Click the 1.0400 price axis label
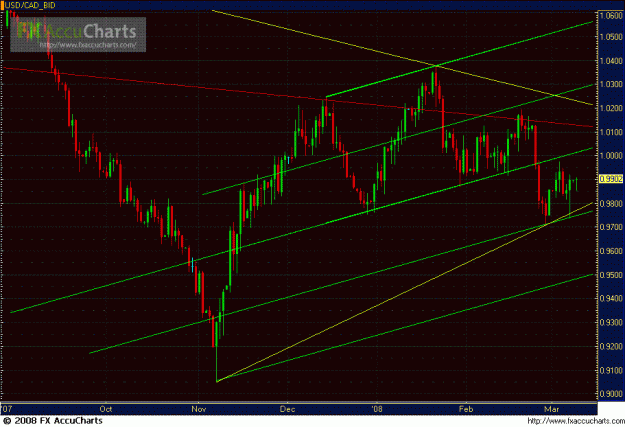This screenshot has width=625, height=427. [611, 61]
